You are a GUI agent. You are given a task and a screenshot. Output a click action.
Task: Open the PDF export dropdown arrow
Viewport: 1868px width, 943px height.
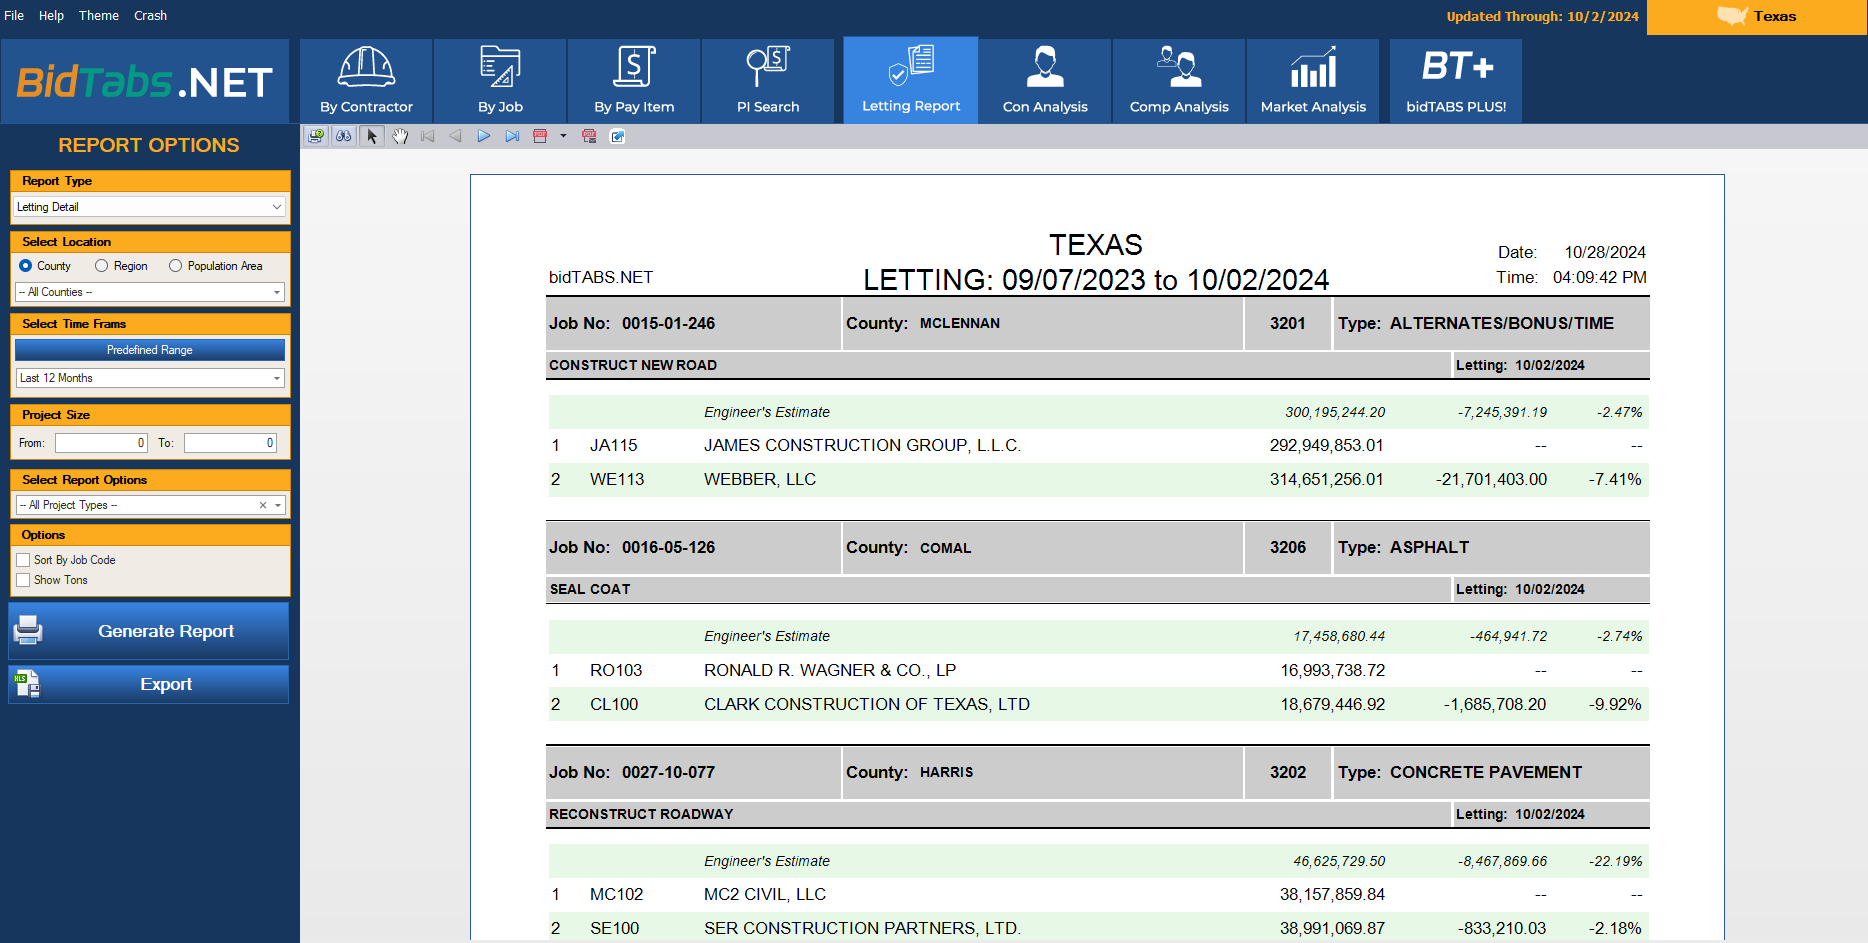[563, 136]
